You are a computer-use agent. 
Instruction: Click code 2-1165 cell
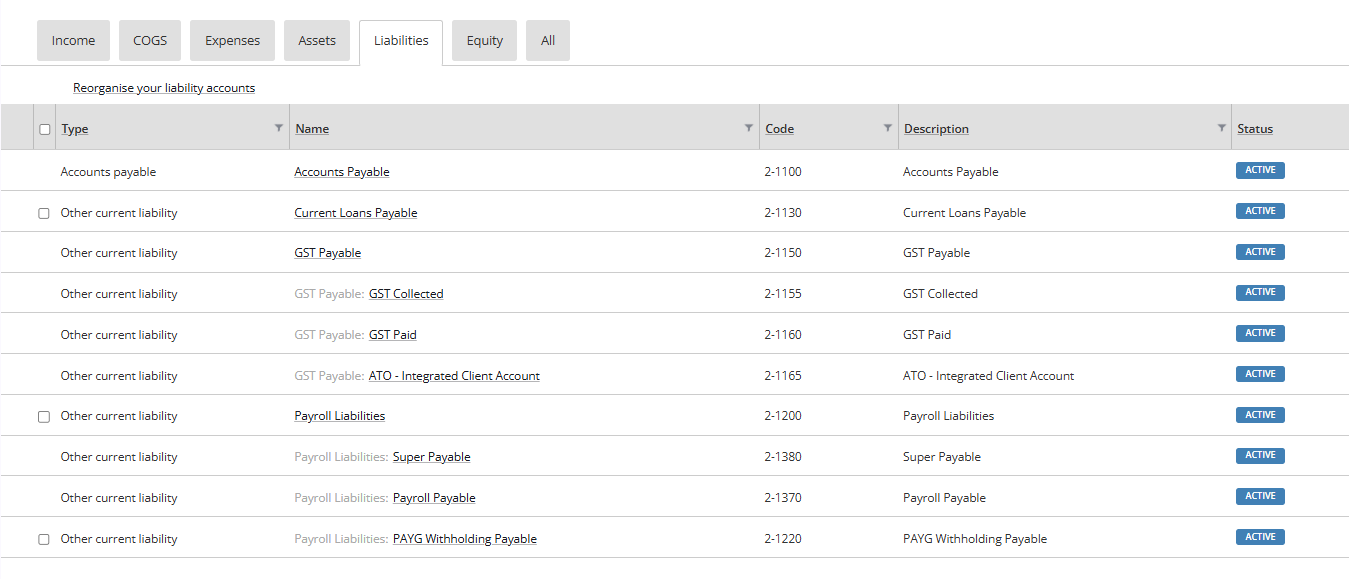point(783,376)
